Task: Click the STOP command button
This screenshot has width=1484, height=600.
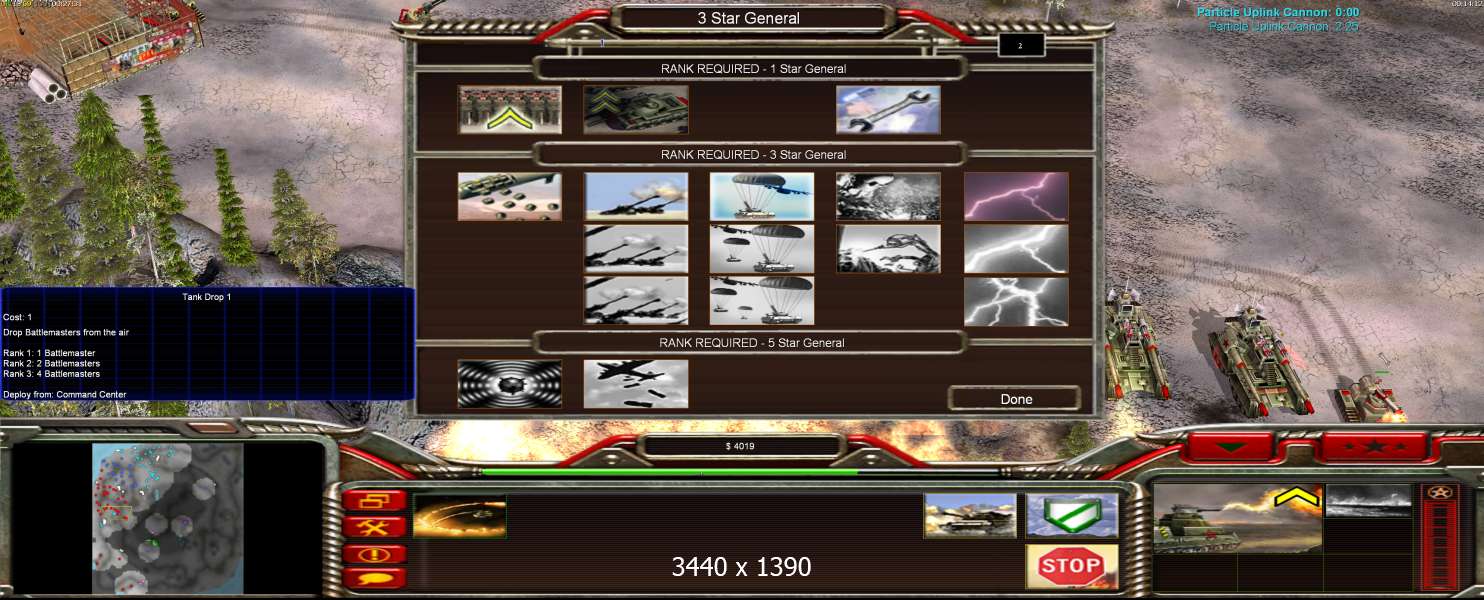Action: [x=1072, y=567]
